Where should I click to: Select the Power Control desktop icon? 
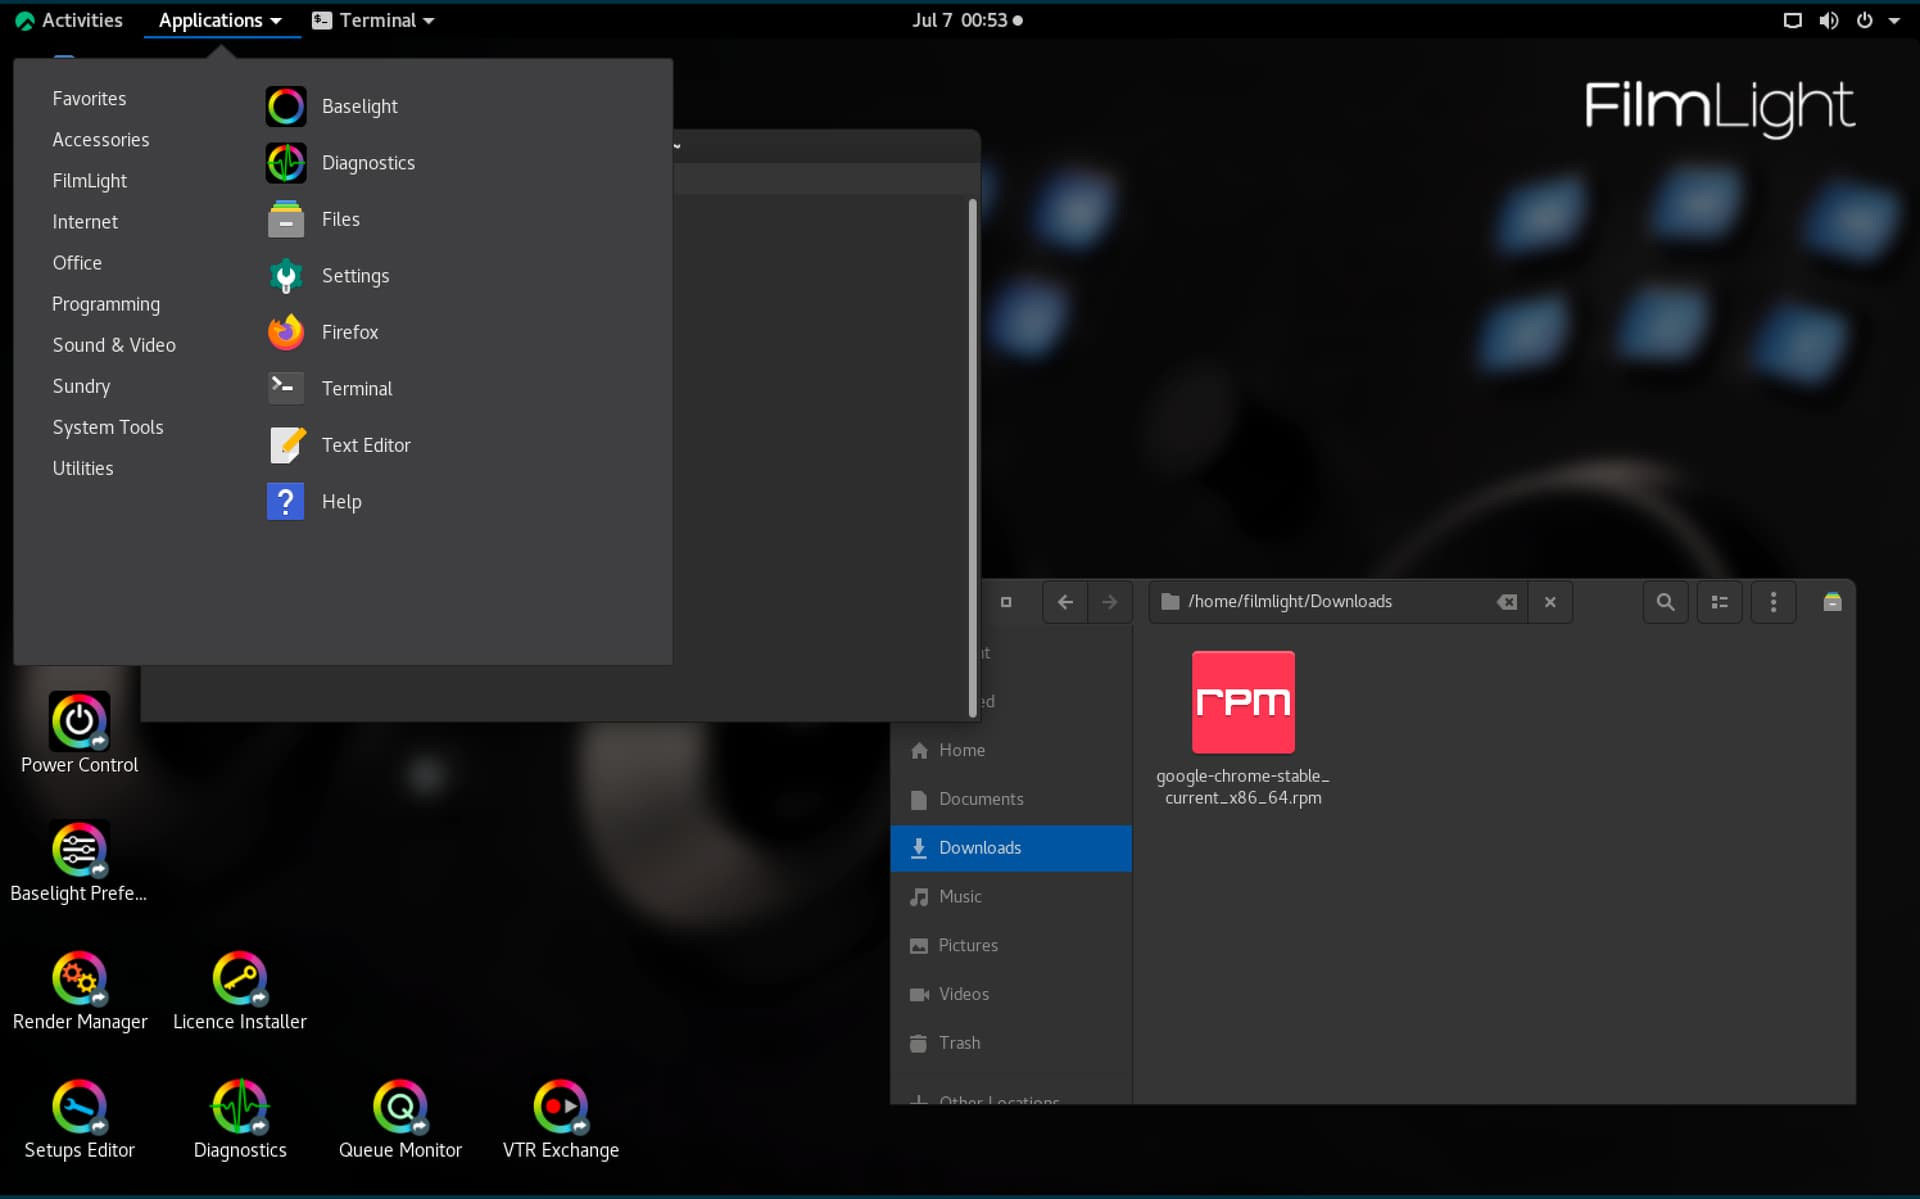click(x=79, y=733)
